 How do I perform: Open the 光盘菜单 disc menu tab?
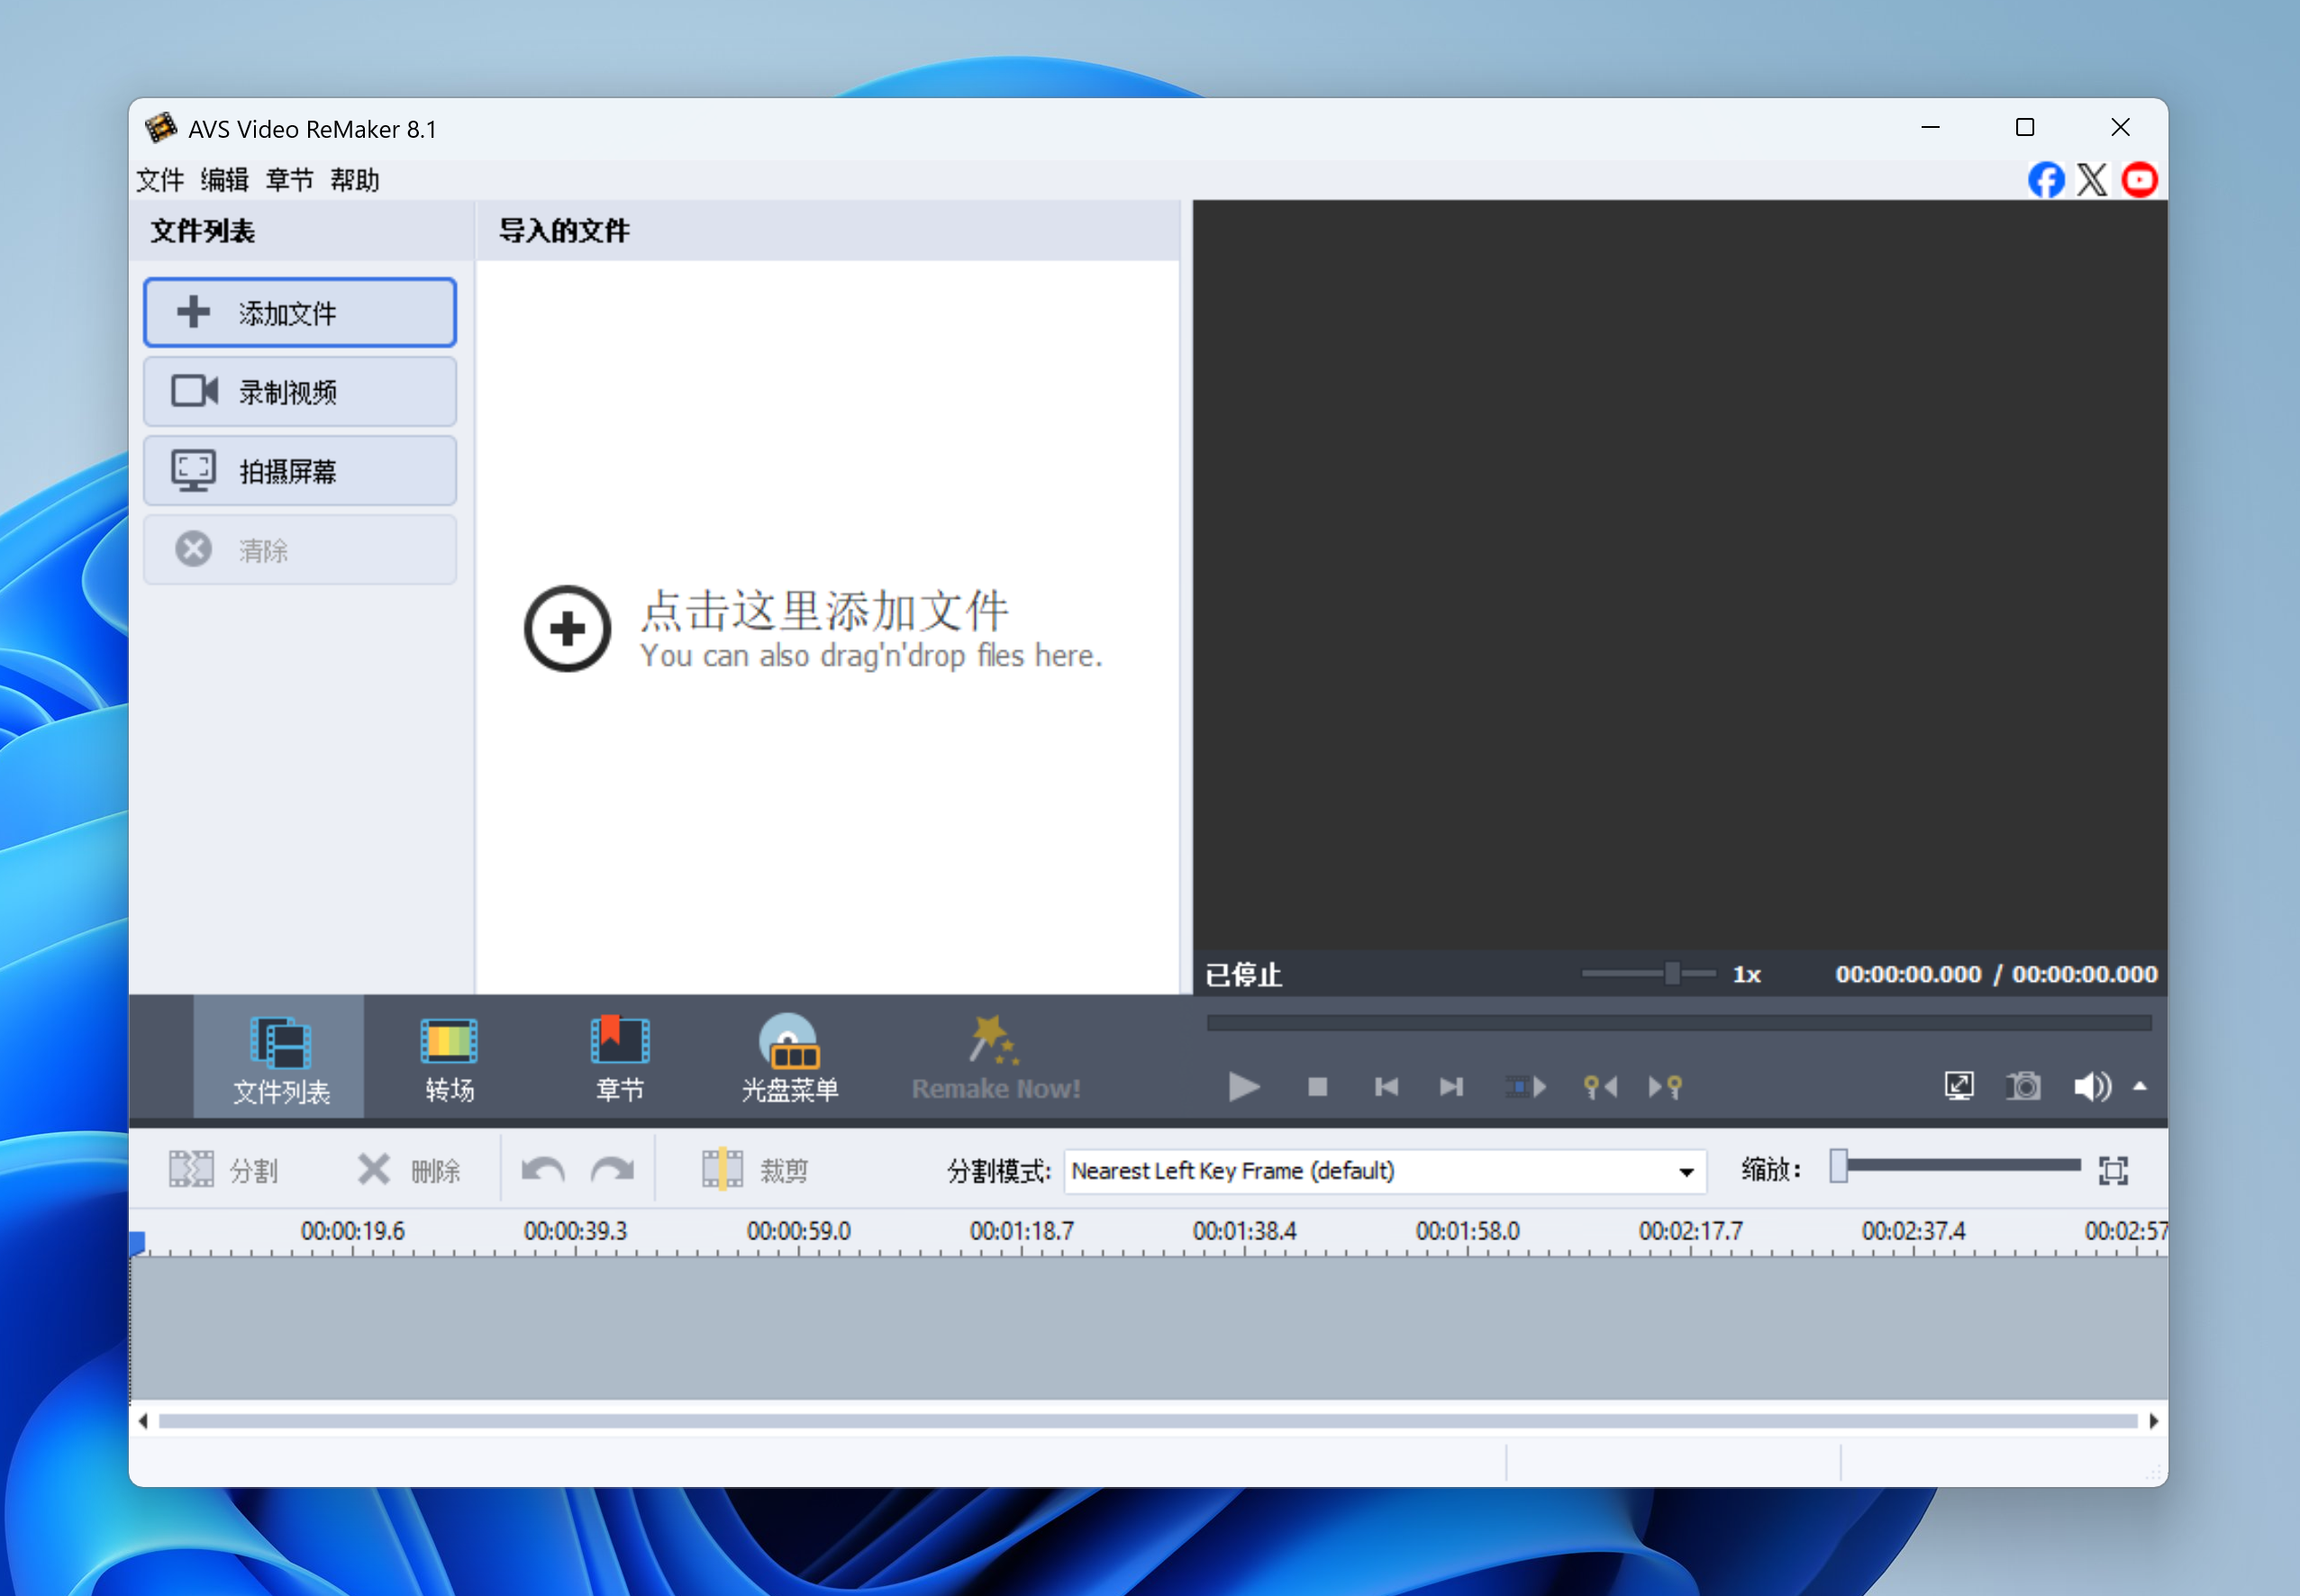click(x=790, y=1058)
